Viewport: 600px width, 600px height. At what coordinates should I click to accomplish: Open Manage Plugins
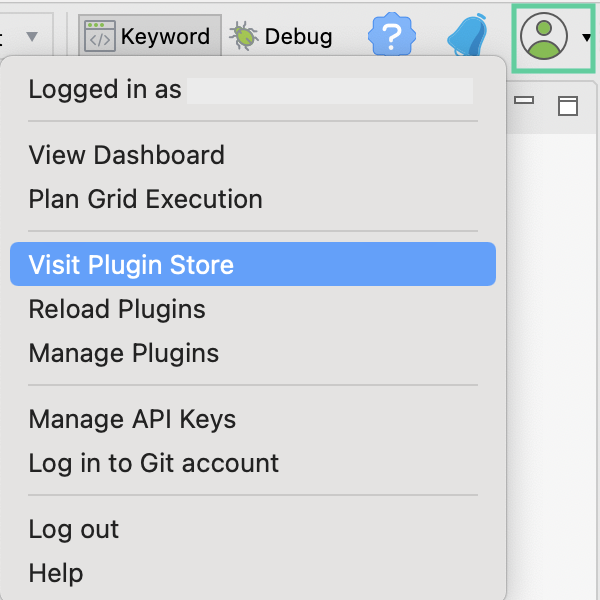124,353
